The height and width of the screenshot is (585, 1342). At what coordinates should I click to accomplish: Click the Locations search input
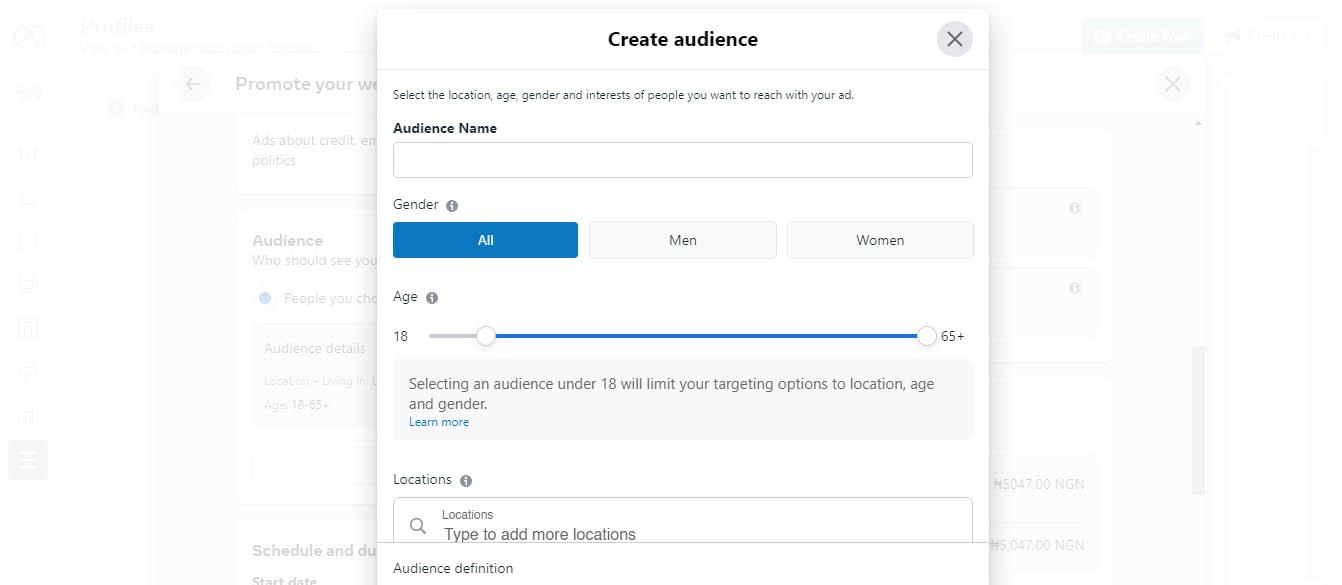pyautogui.click(x=700, y=534)
